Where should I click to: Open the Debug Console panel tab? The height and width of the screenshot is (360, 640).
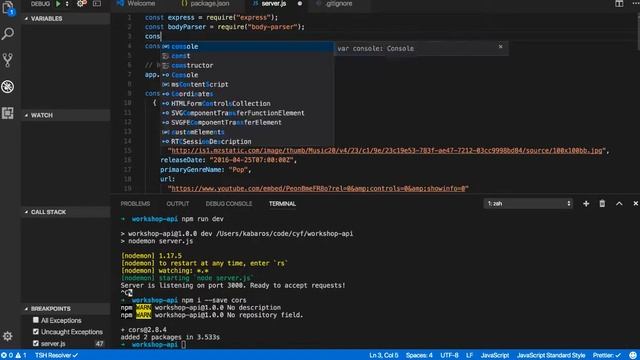coord(229,204)
